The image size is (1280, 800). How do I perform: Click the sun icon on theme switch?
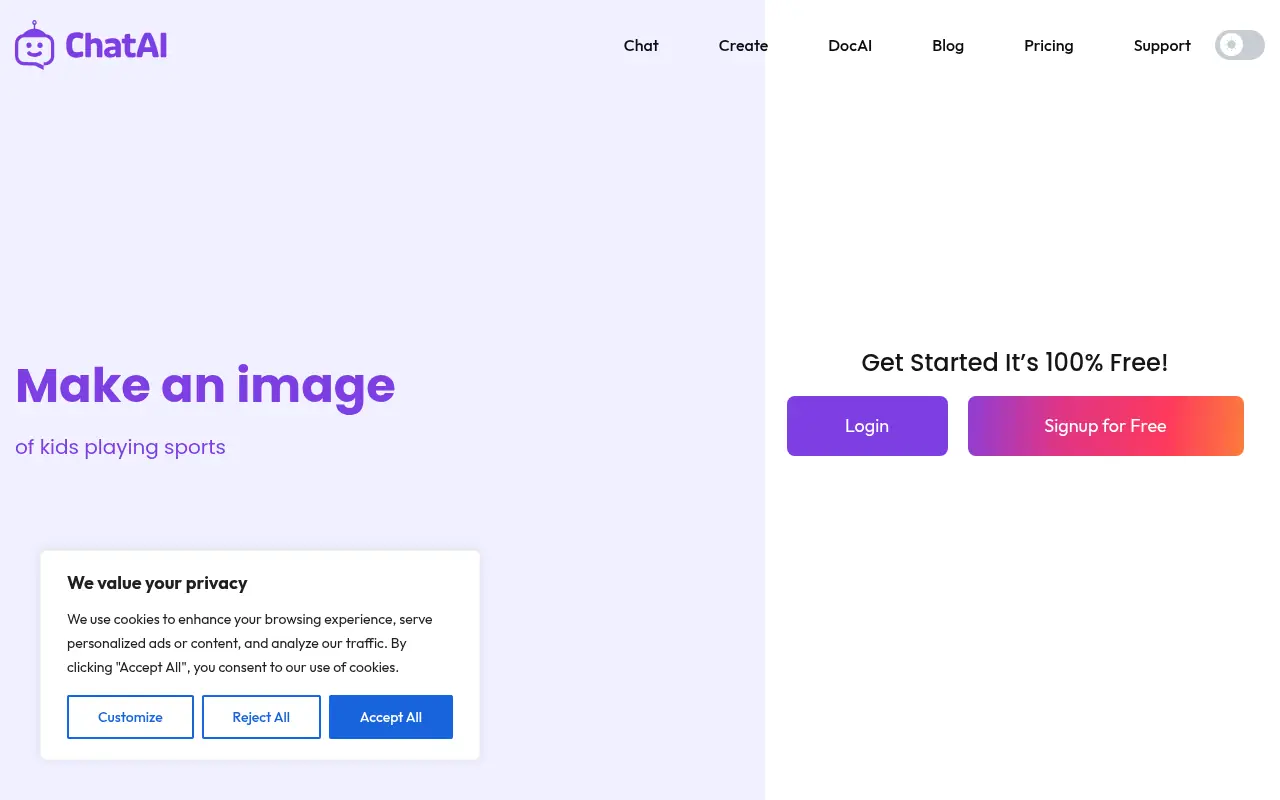coord(1231,45)
